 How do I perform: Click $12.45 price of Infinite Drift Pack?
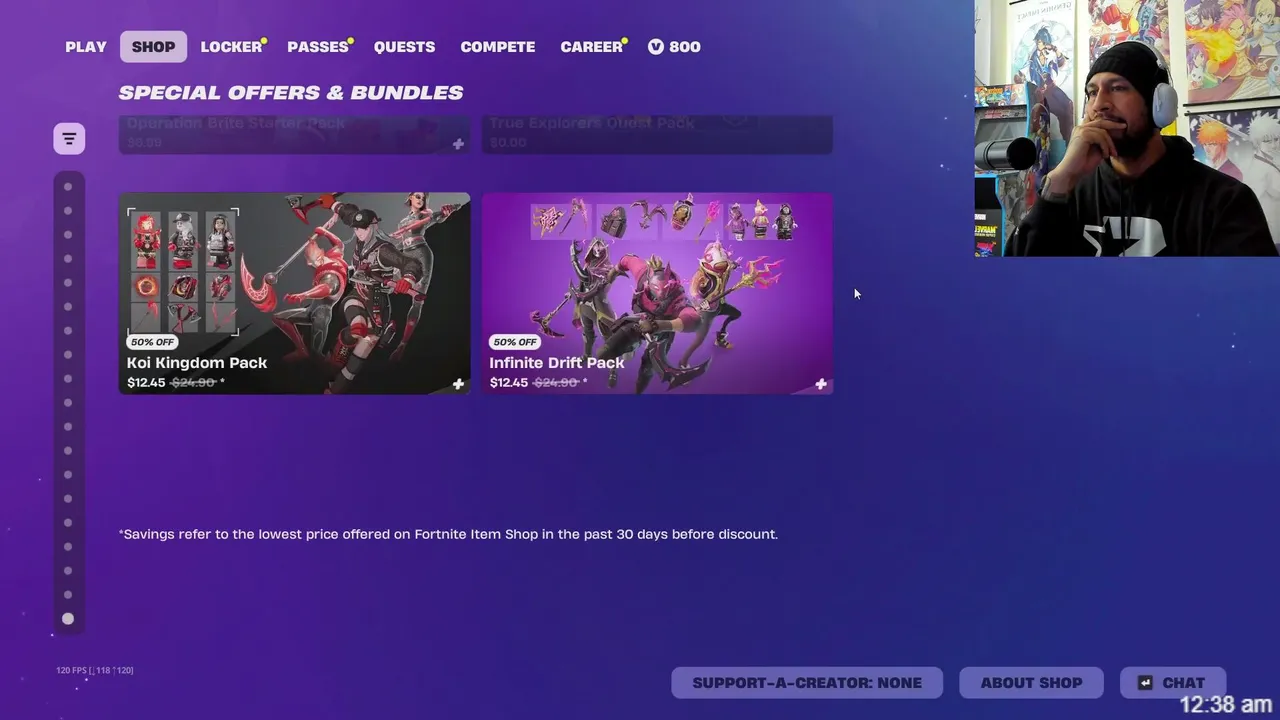[509, 382]
